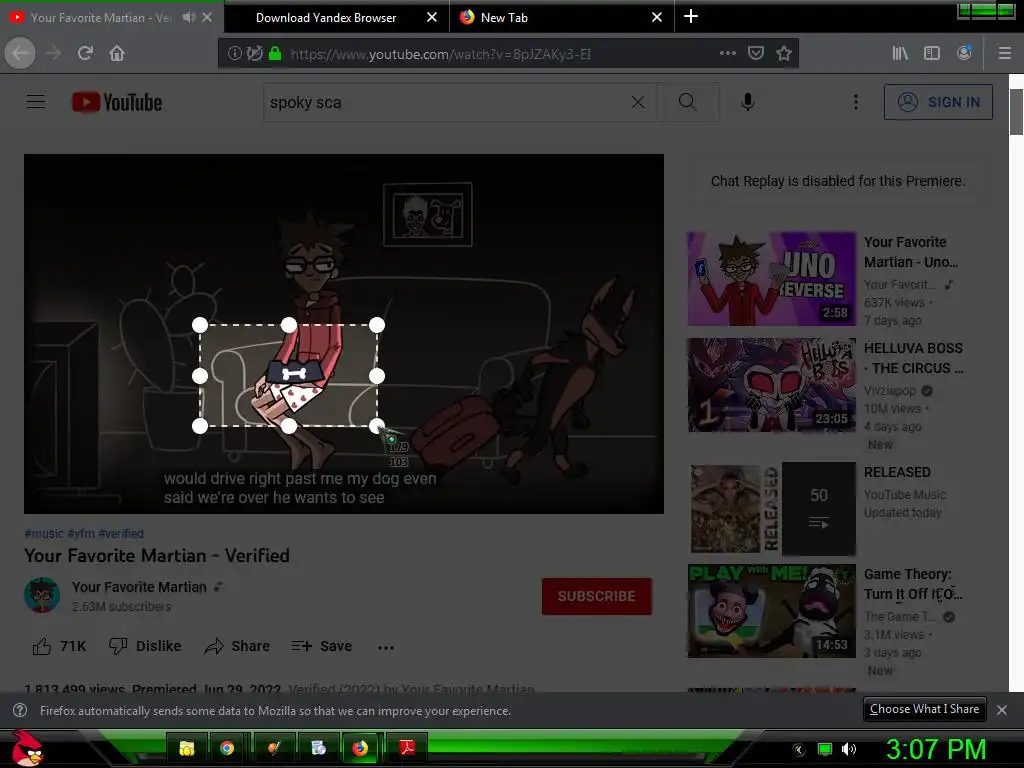Clear the YouTube search text

pos(638,102)
